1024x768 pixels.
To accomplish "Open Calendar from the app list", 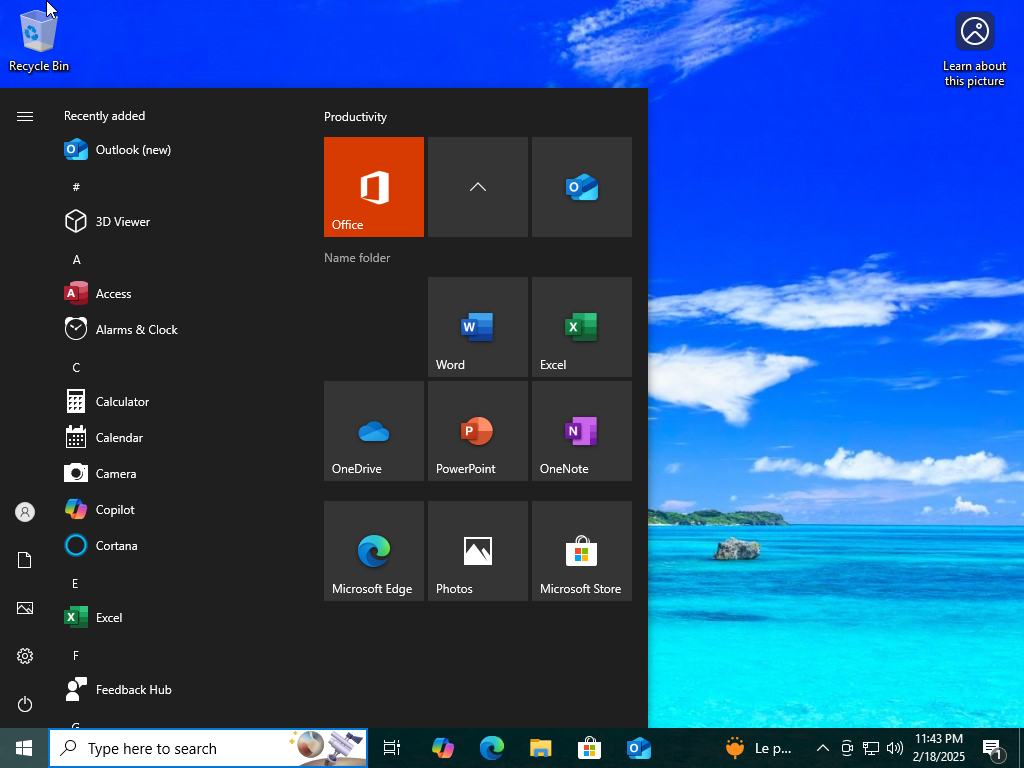I will (x=176, y=438).
